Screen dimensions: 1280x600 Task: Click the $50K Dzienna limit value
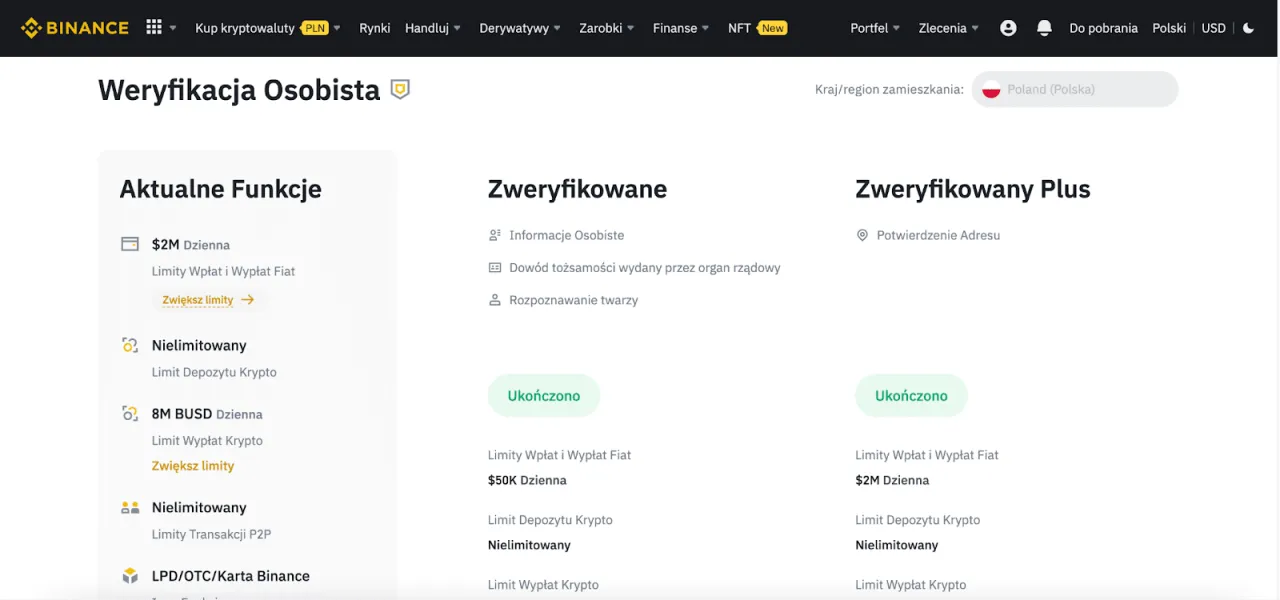tap(527, 480)
